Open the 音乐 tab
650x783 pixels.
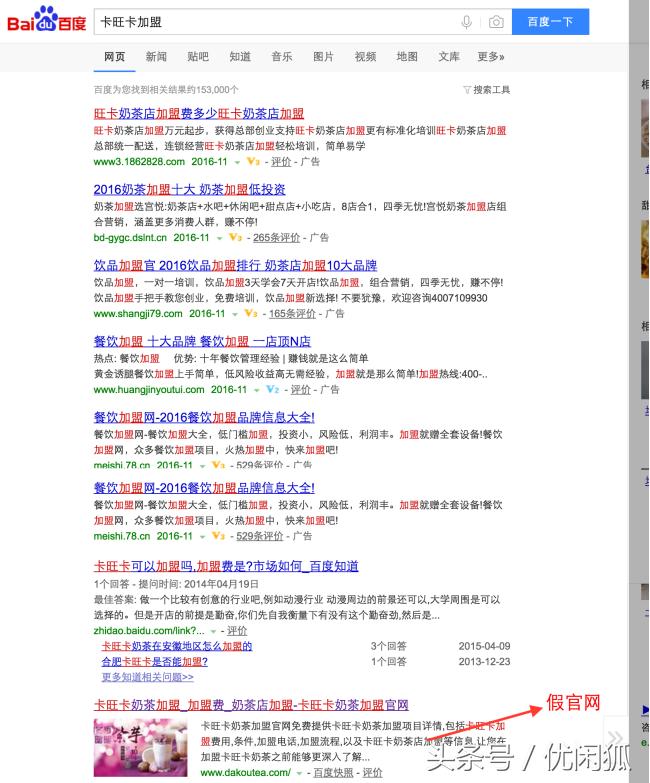point(282,56)
